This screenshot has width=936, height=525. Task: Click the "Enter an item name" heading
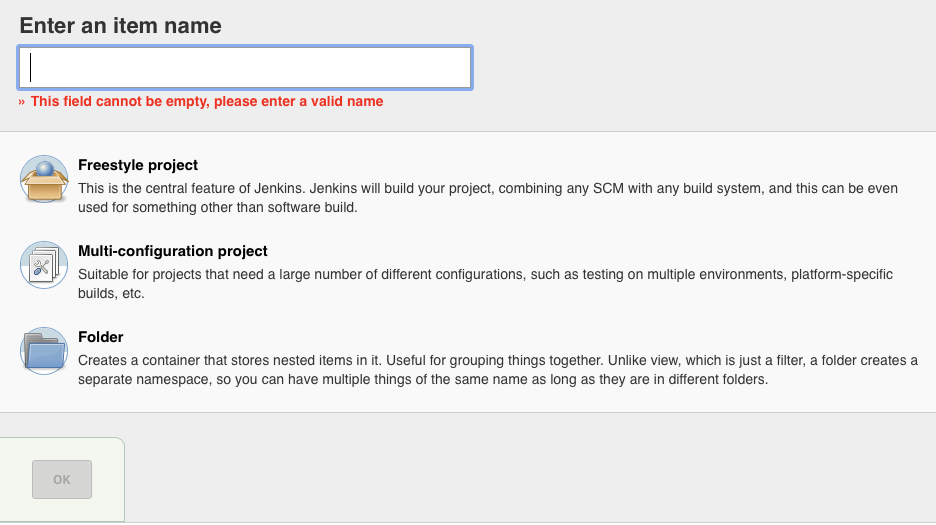coord(121,26)
